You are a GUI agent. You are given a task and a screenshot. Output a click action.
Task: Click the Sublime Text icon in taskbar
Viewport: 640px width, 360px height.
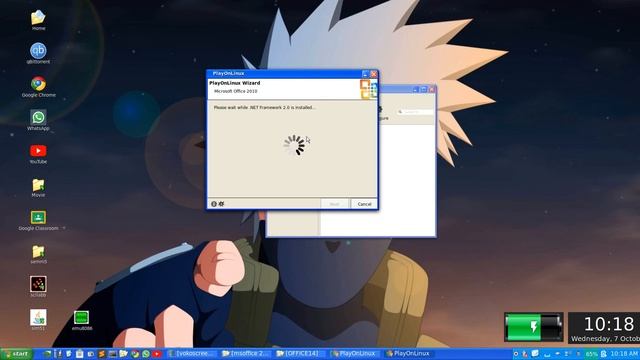(x=101, y=354)
